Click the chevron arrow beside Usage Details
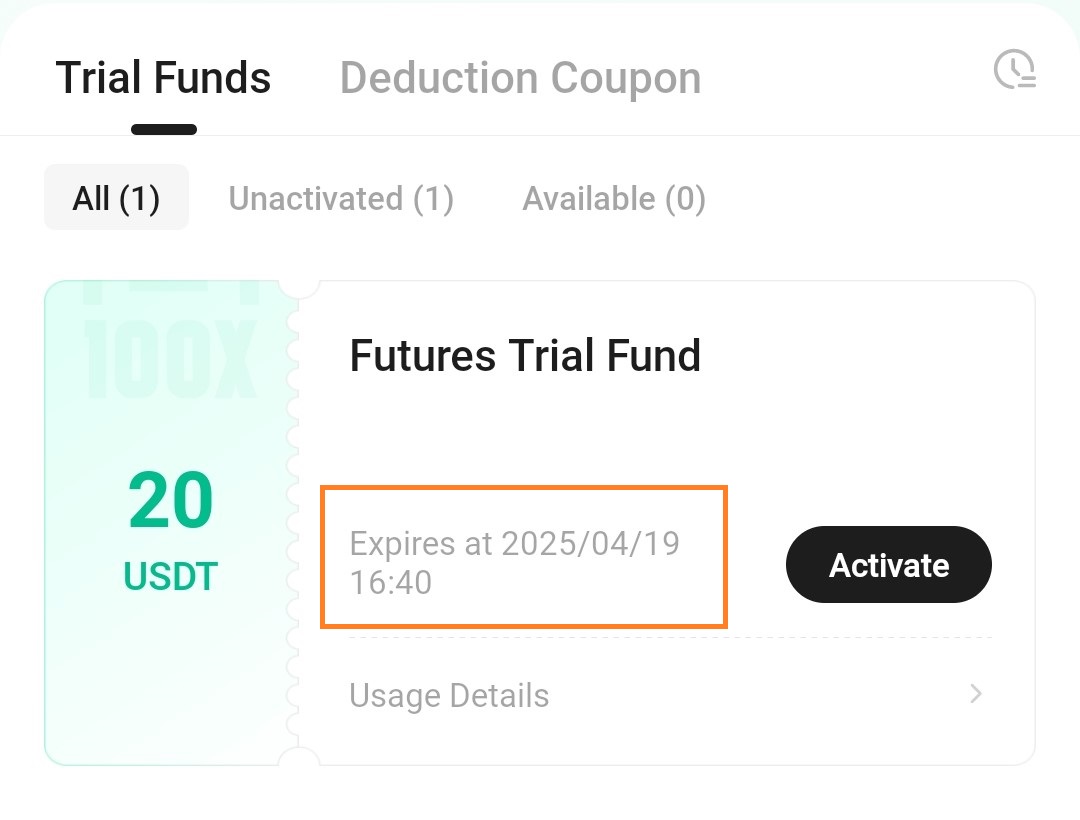Viewport: 1080px width, 820px height. pyautogui.click(x=975, y=694)
